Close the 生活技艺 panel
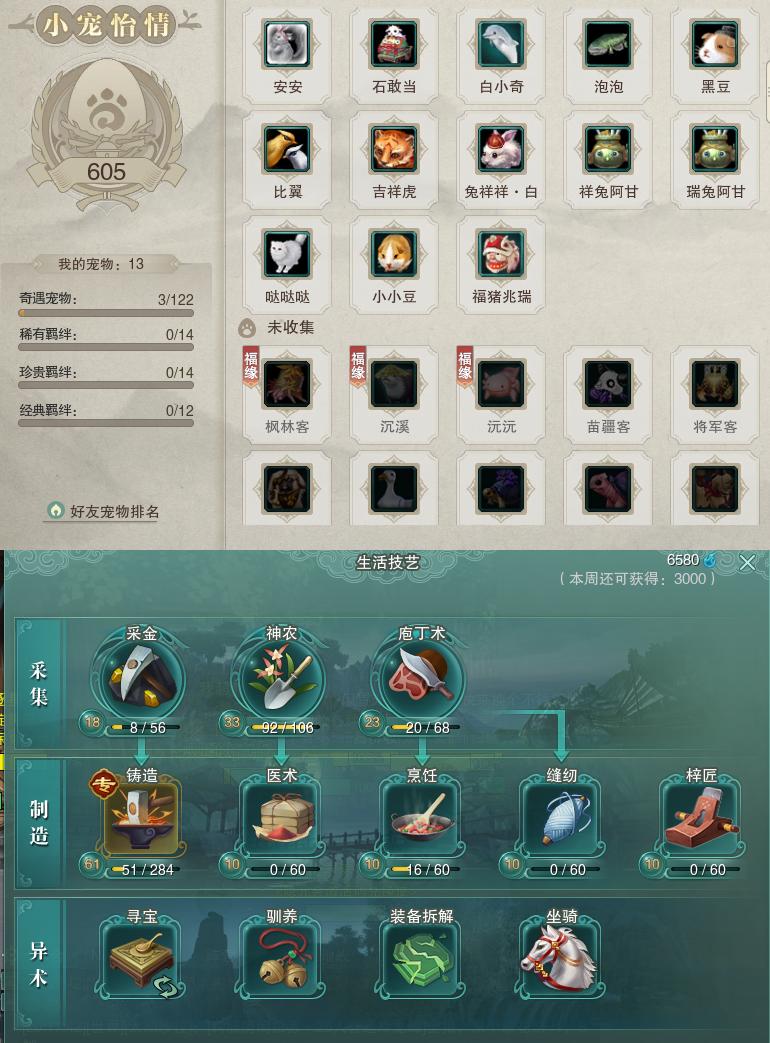770x1043 pixels. point(747,563)
